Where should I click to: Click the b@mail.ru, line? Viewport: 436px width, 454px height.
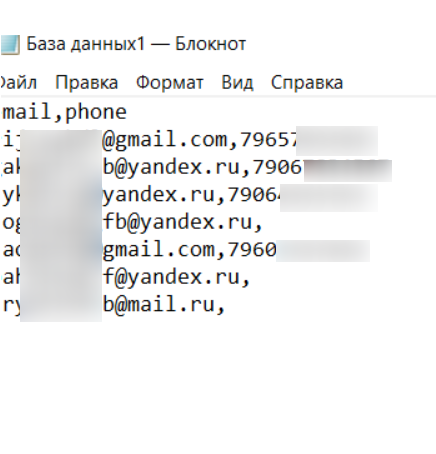(164, 304)
